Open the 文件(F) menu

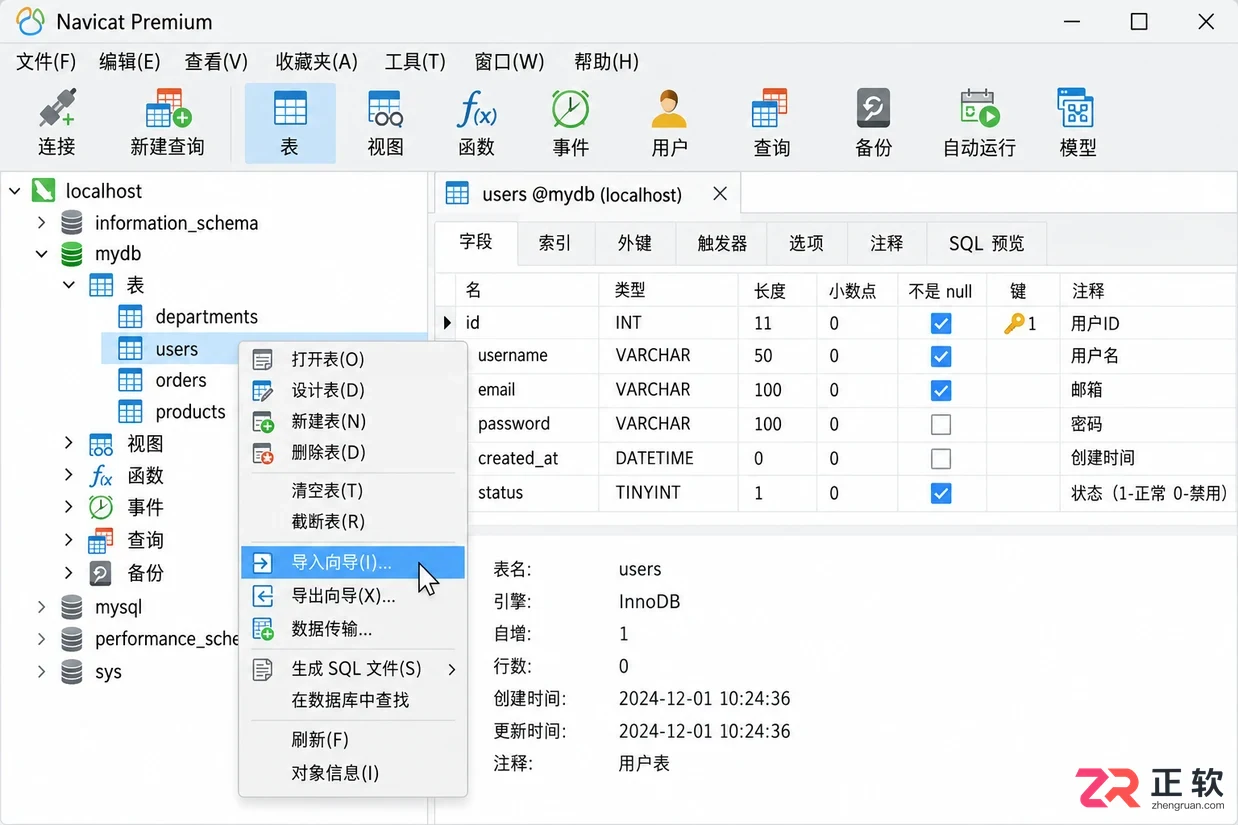46,62
